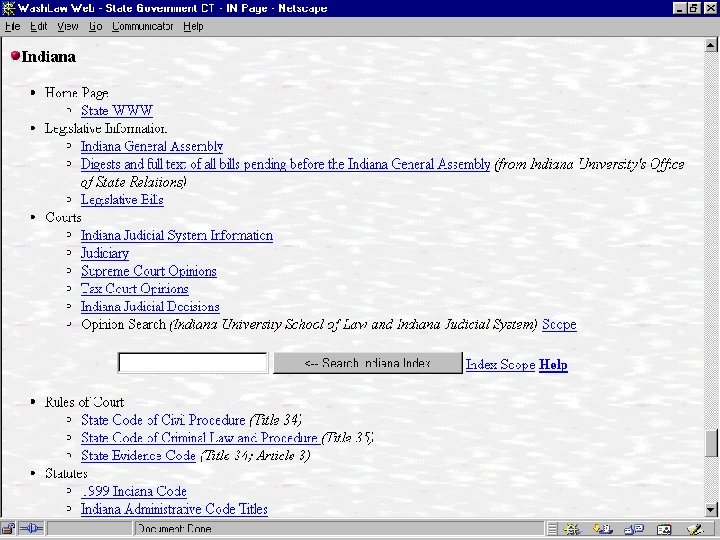
Task: Follow the Judiciary link
Action: [105, 253]
